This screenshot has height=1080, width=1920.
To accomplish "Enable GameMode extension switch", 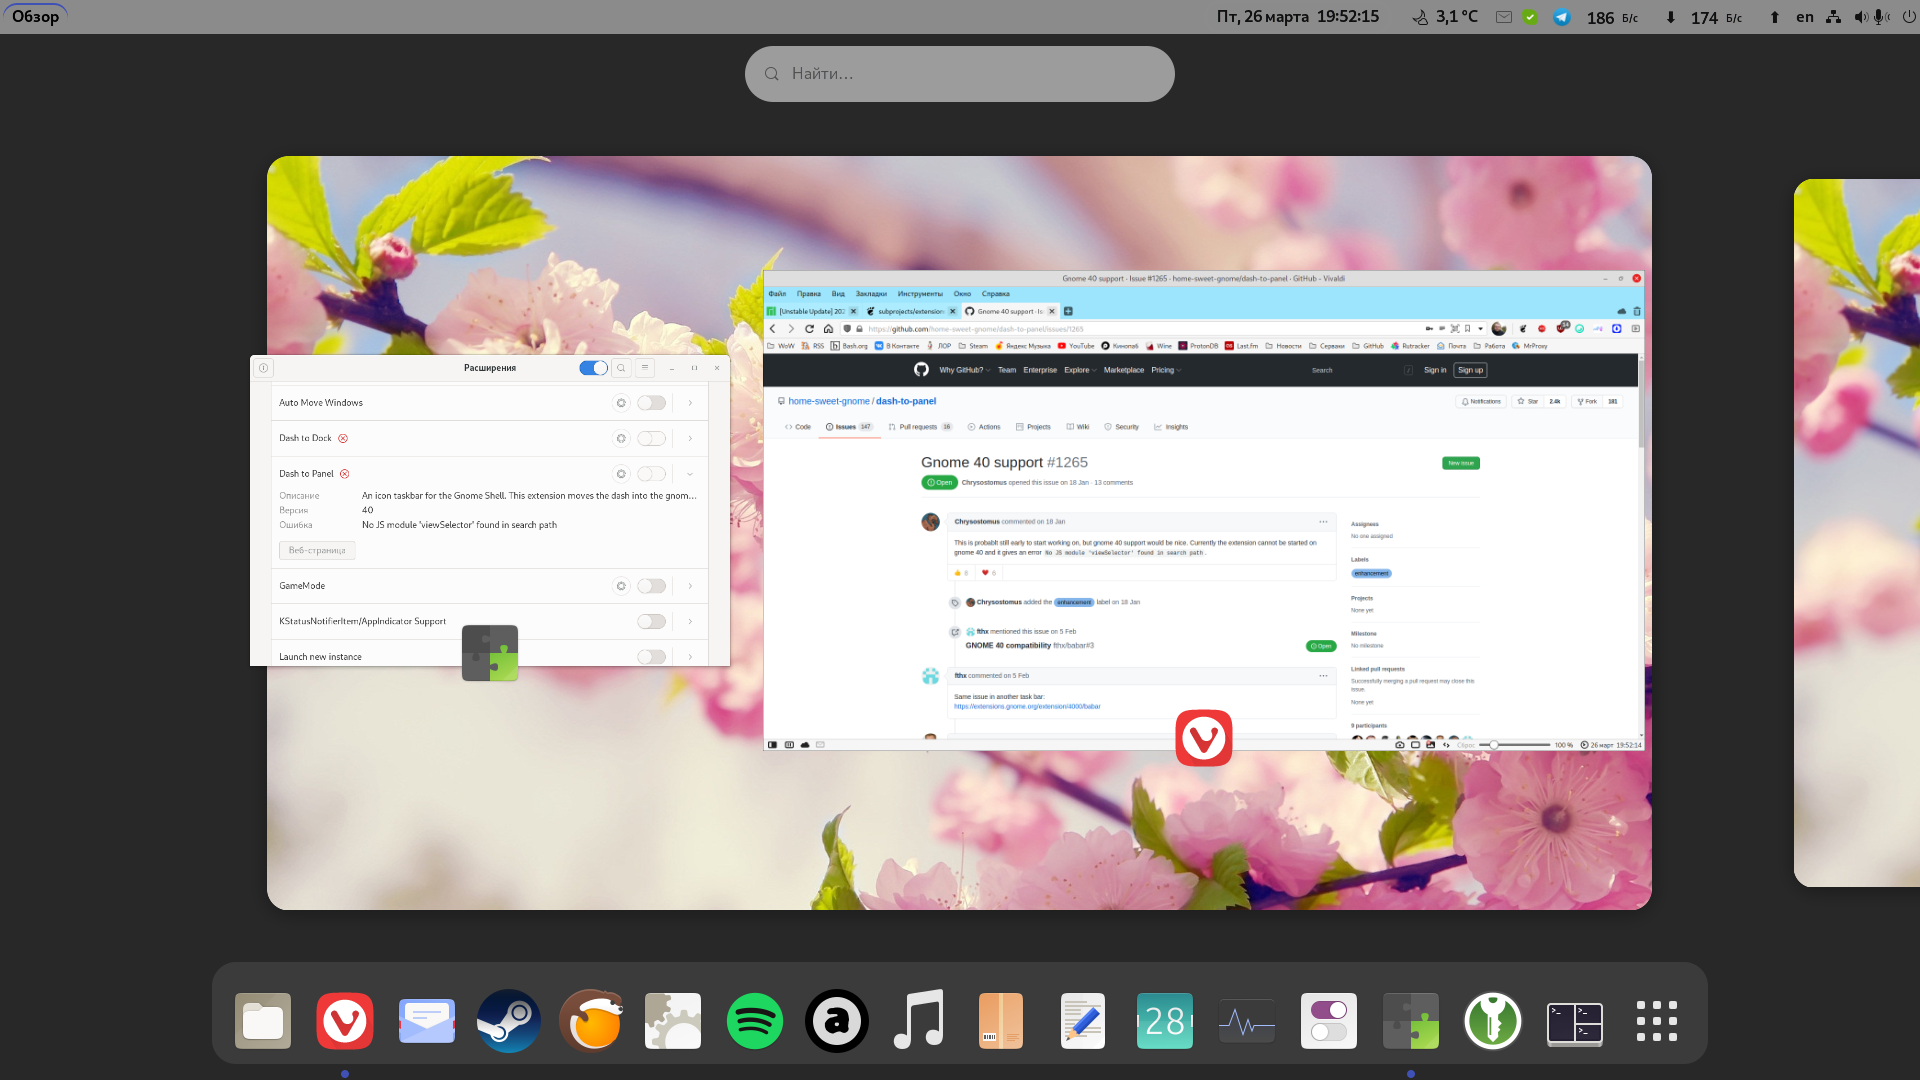I will tap(652, 586).
